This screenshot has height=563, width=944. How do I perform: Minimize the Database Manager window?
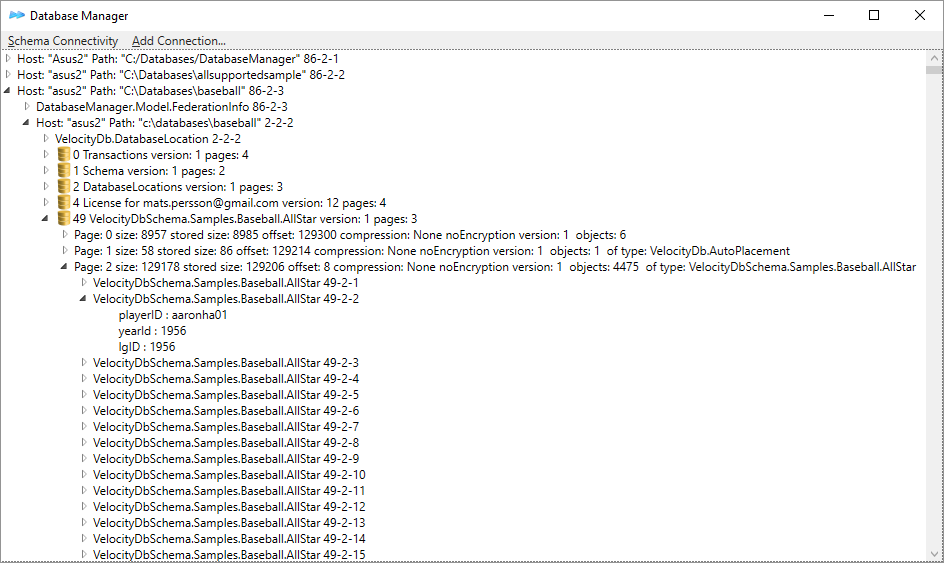[x=829, y=15]
